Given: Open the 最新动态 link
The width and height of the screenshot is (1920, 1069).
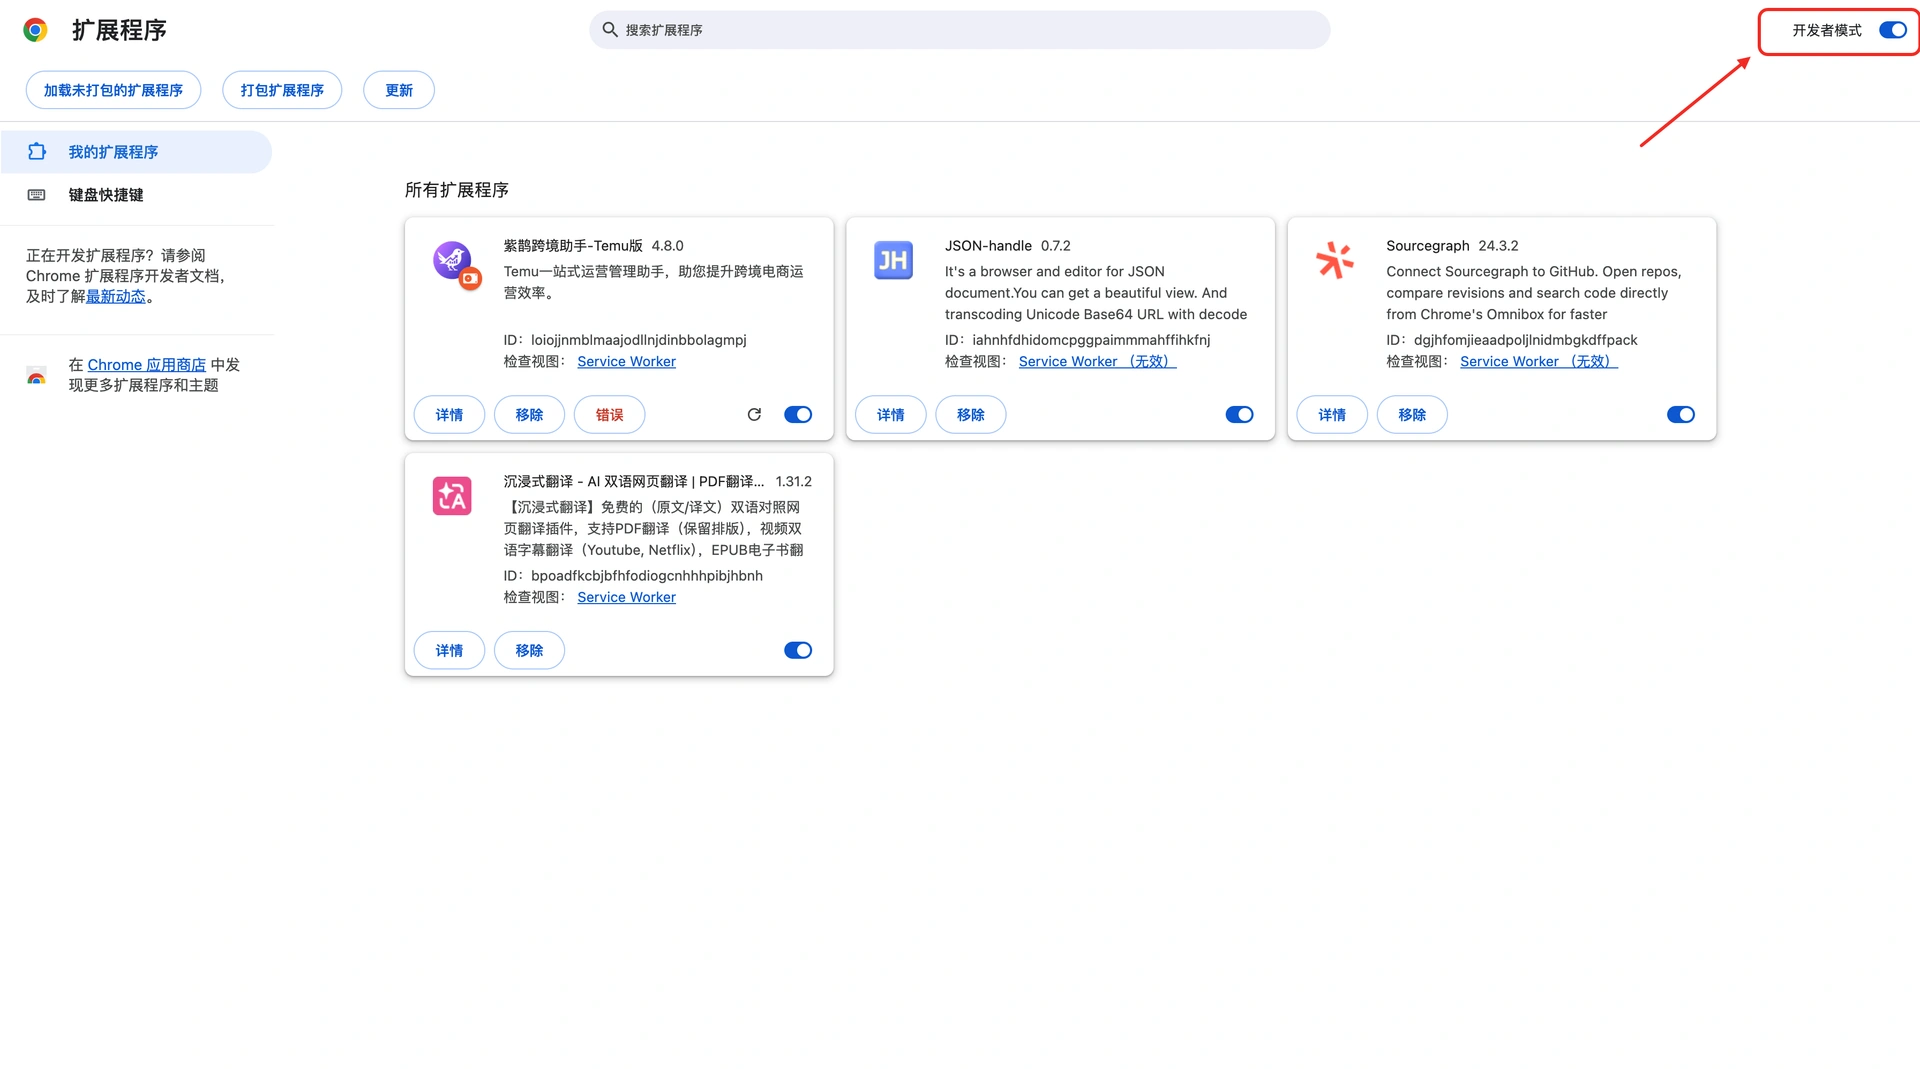Looking at the screenshot, I should [116, 297].
